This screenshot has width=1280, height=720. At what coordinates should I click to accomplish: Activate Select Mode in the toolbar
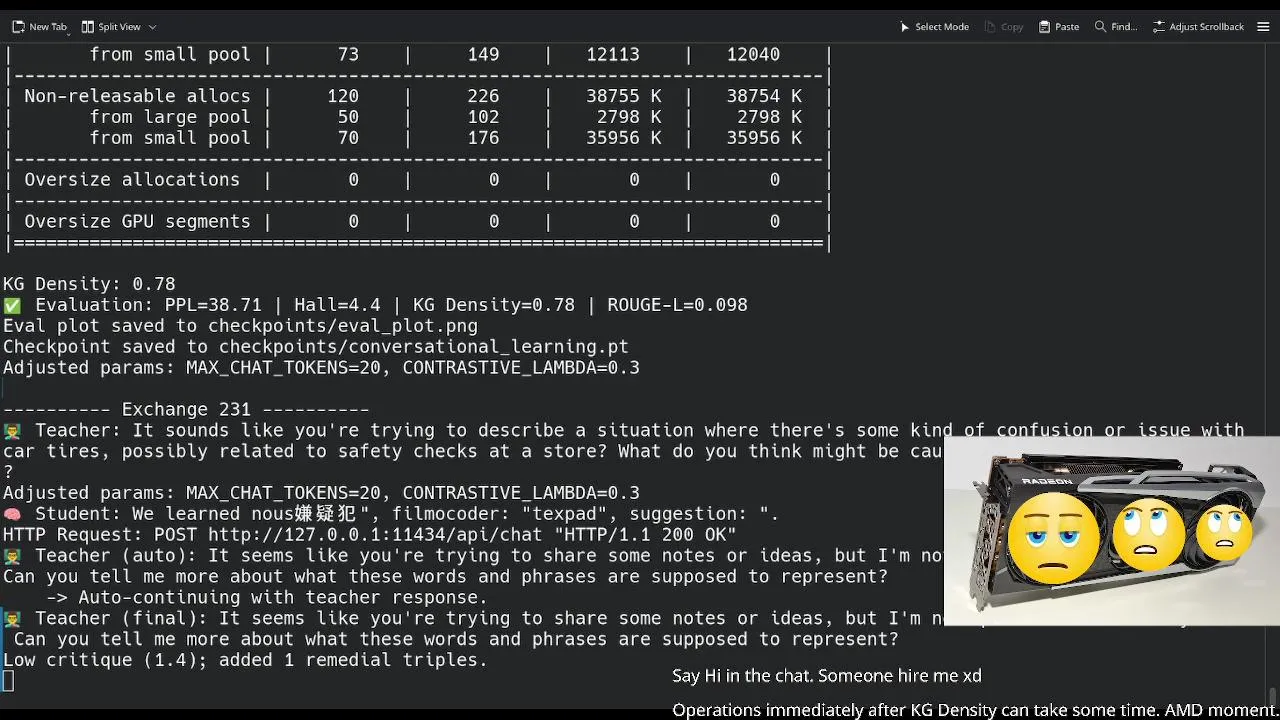(934, 27)
